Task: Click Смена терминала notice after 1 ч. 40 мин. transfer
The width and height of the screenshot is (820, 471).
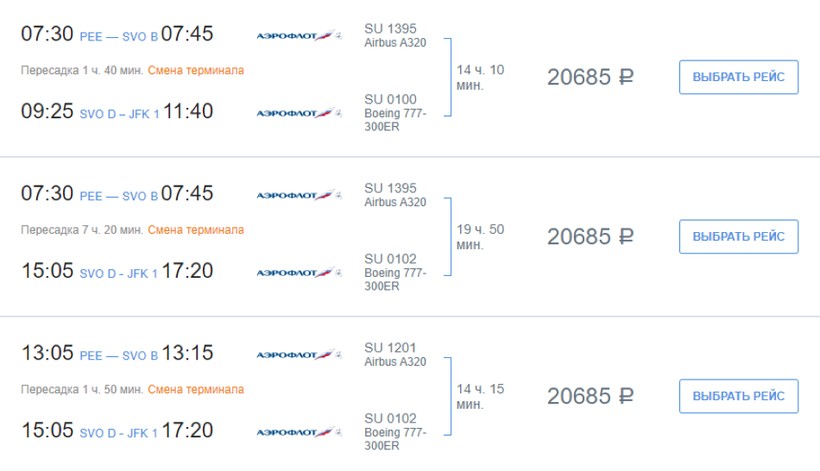Action: click(x=195, y=70)
